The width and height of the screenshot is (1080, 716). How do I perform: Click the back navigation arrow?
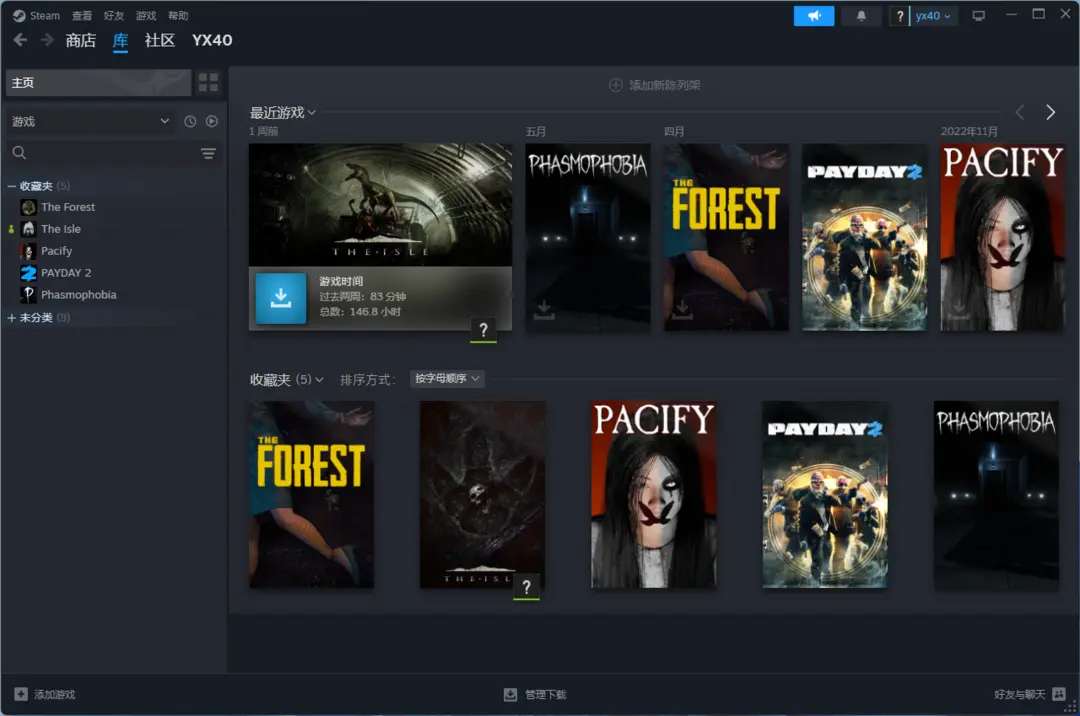click(20, 40)
